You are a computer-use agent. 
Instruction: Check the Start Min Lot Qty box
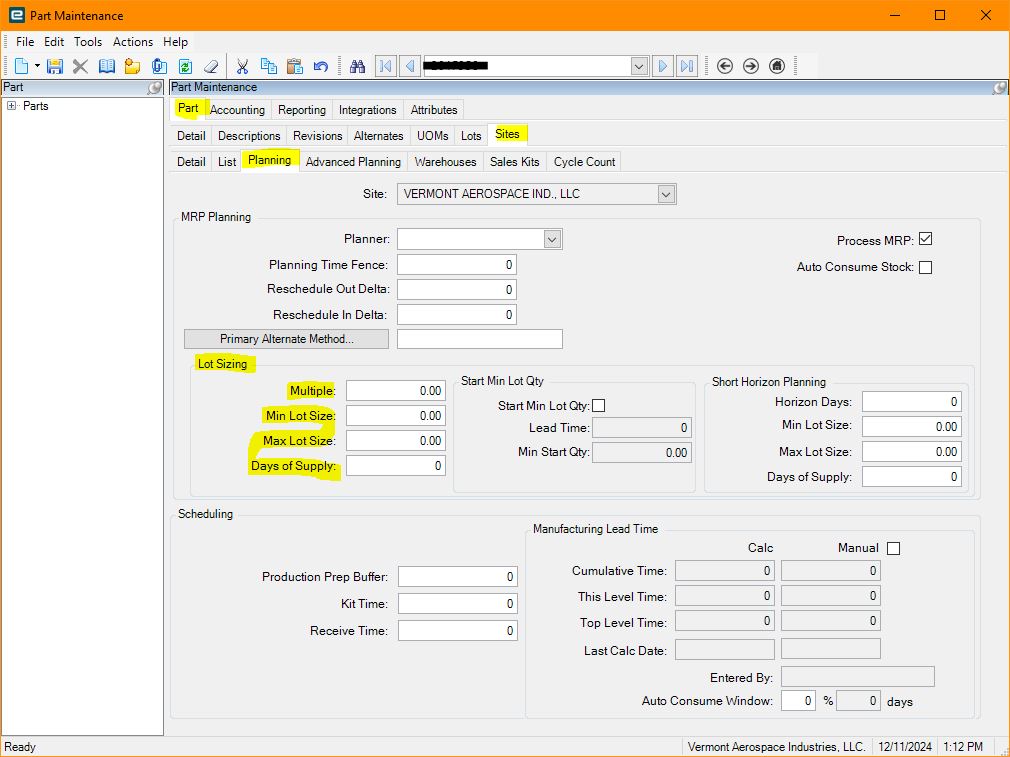[598, 405]
